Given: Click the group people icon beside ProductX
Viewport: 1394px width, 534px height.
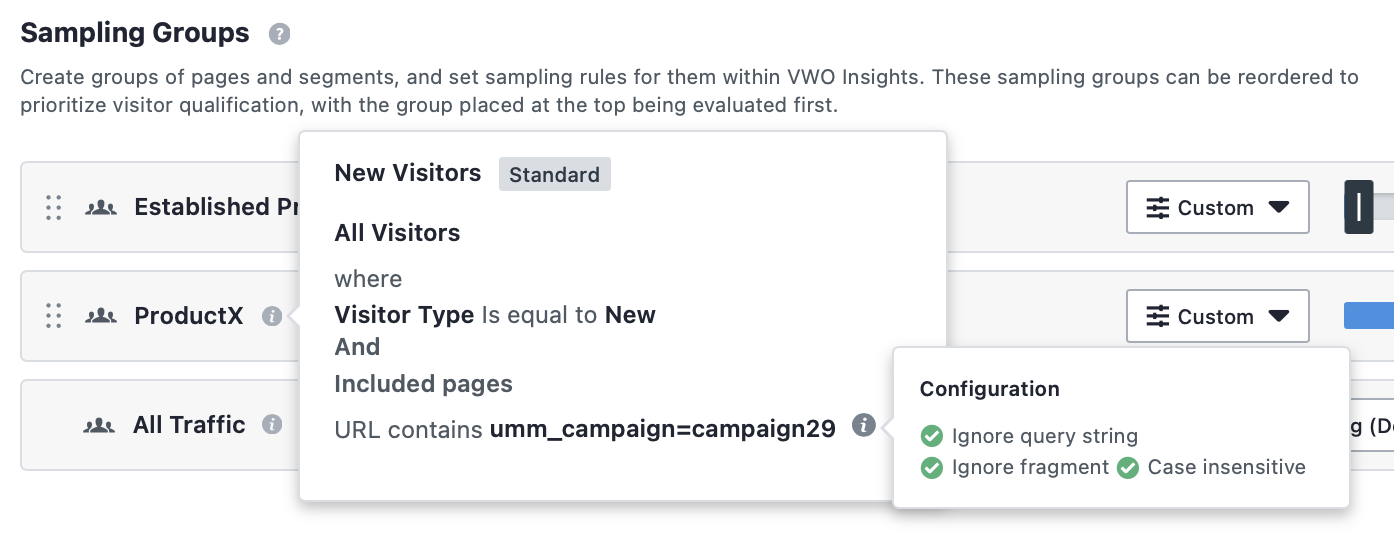Looking at the screenshot, I should pyautogui.click(x=100, y=316).
